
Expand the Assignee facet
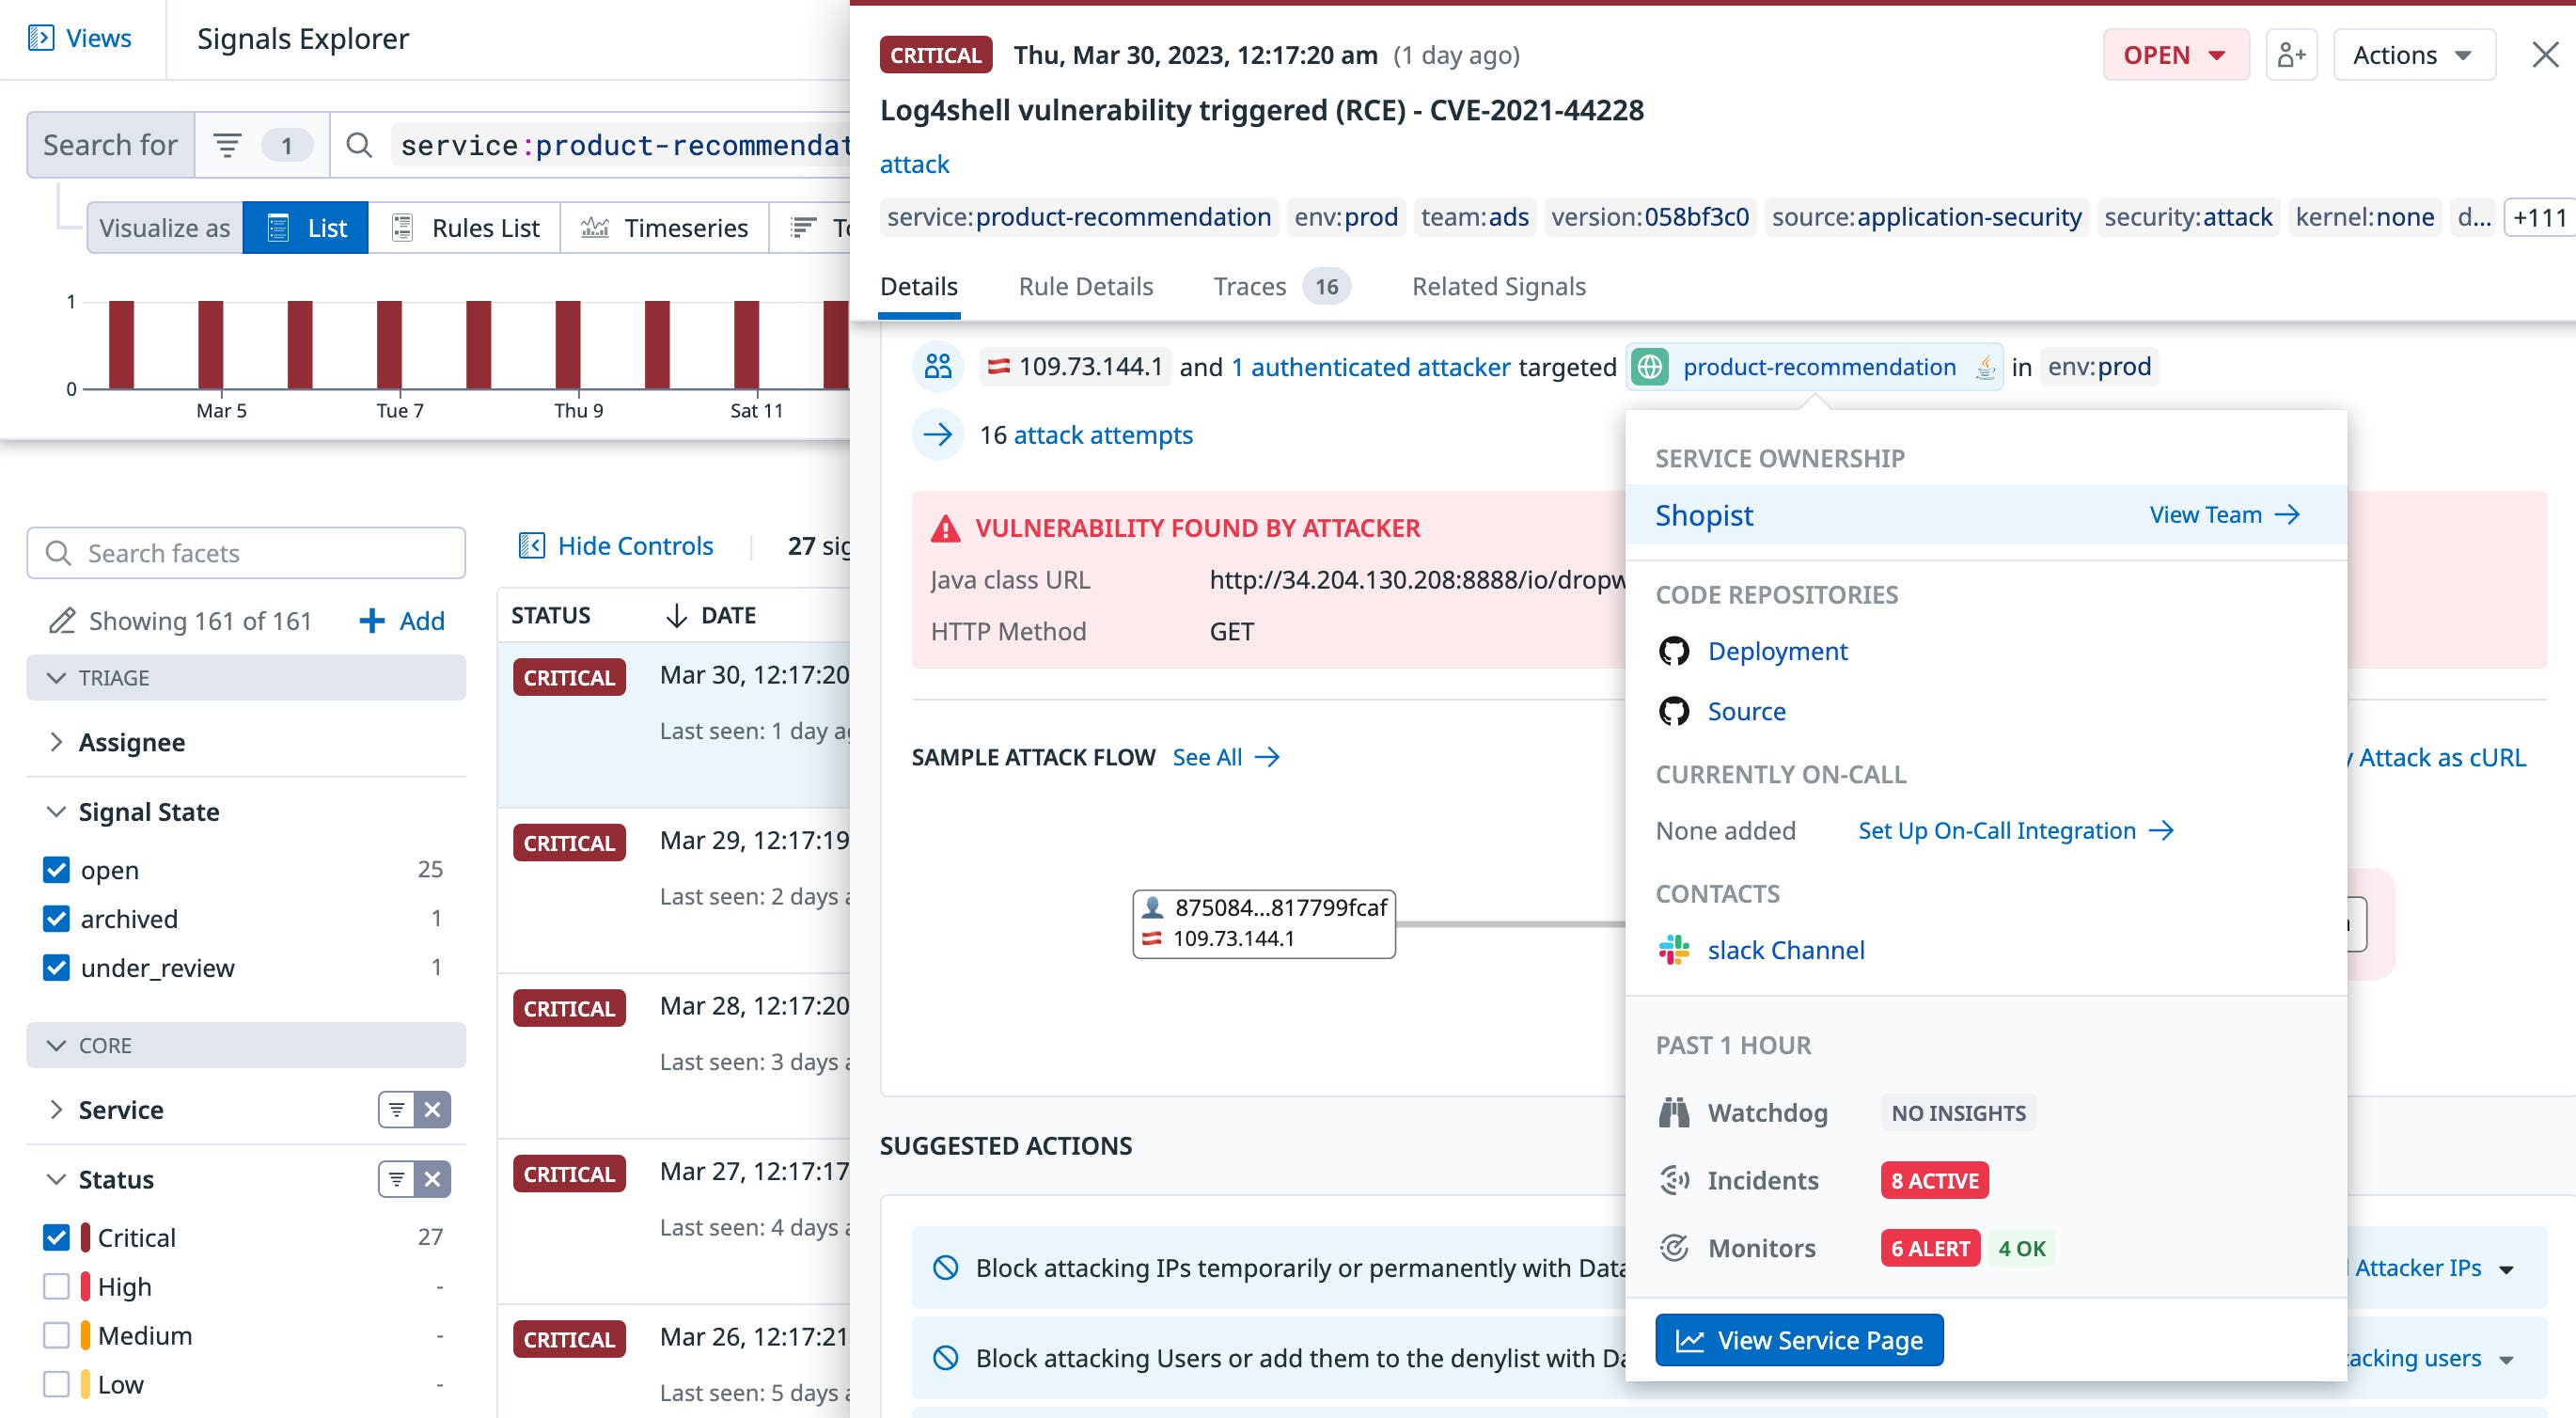(57, 742)
